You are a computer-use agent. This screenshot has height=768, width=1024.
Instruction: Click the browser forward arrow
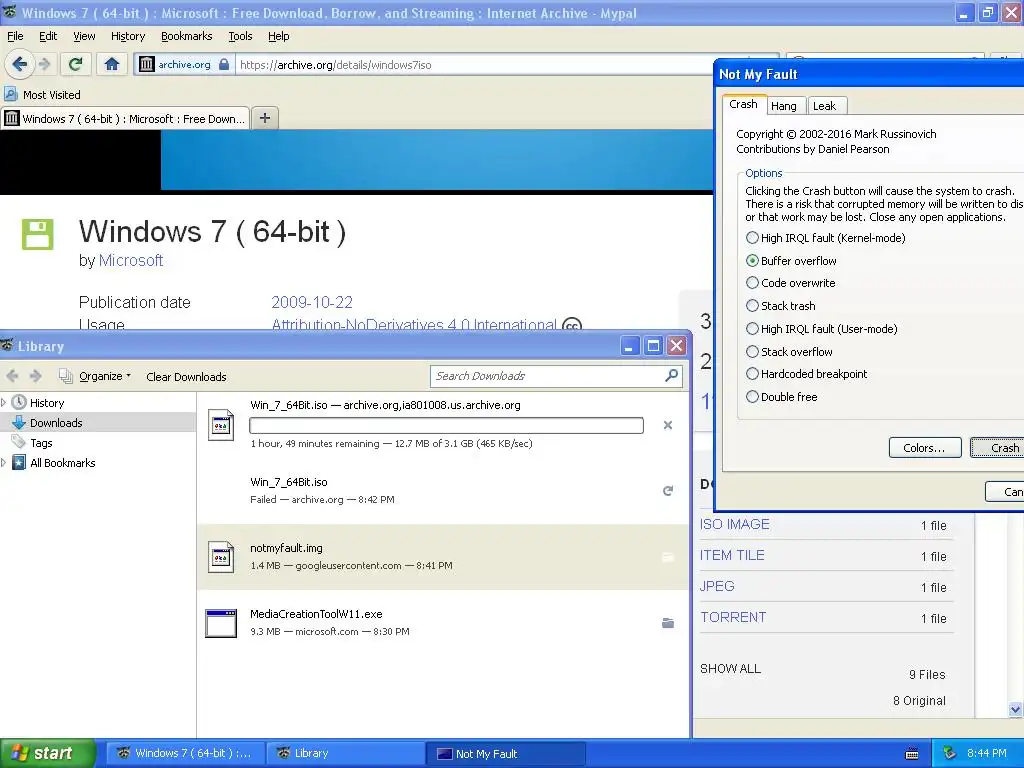44,64
